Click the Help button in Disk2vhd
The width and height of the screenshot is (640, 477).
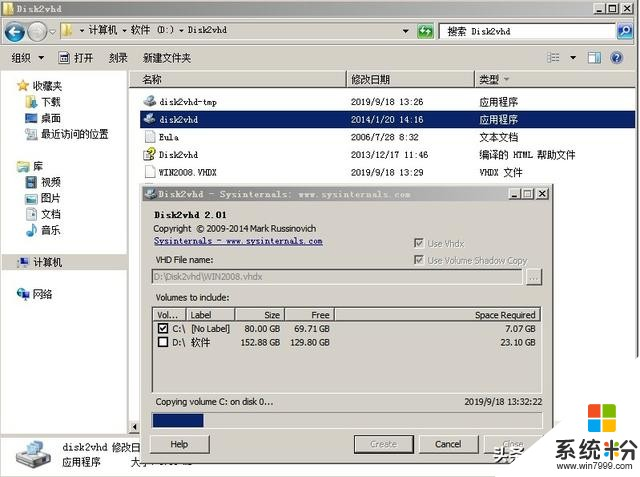180,444
